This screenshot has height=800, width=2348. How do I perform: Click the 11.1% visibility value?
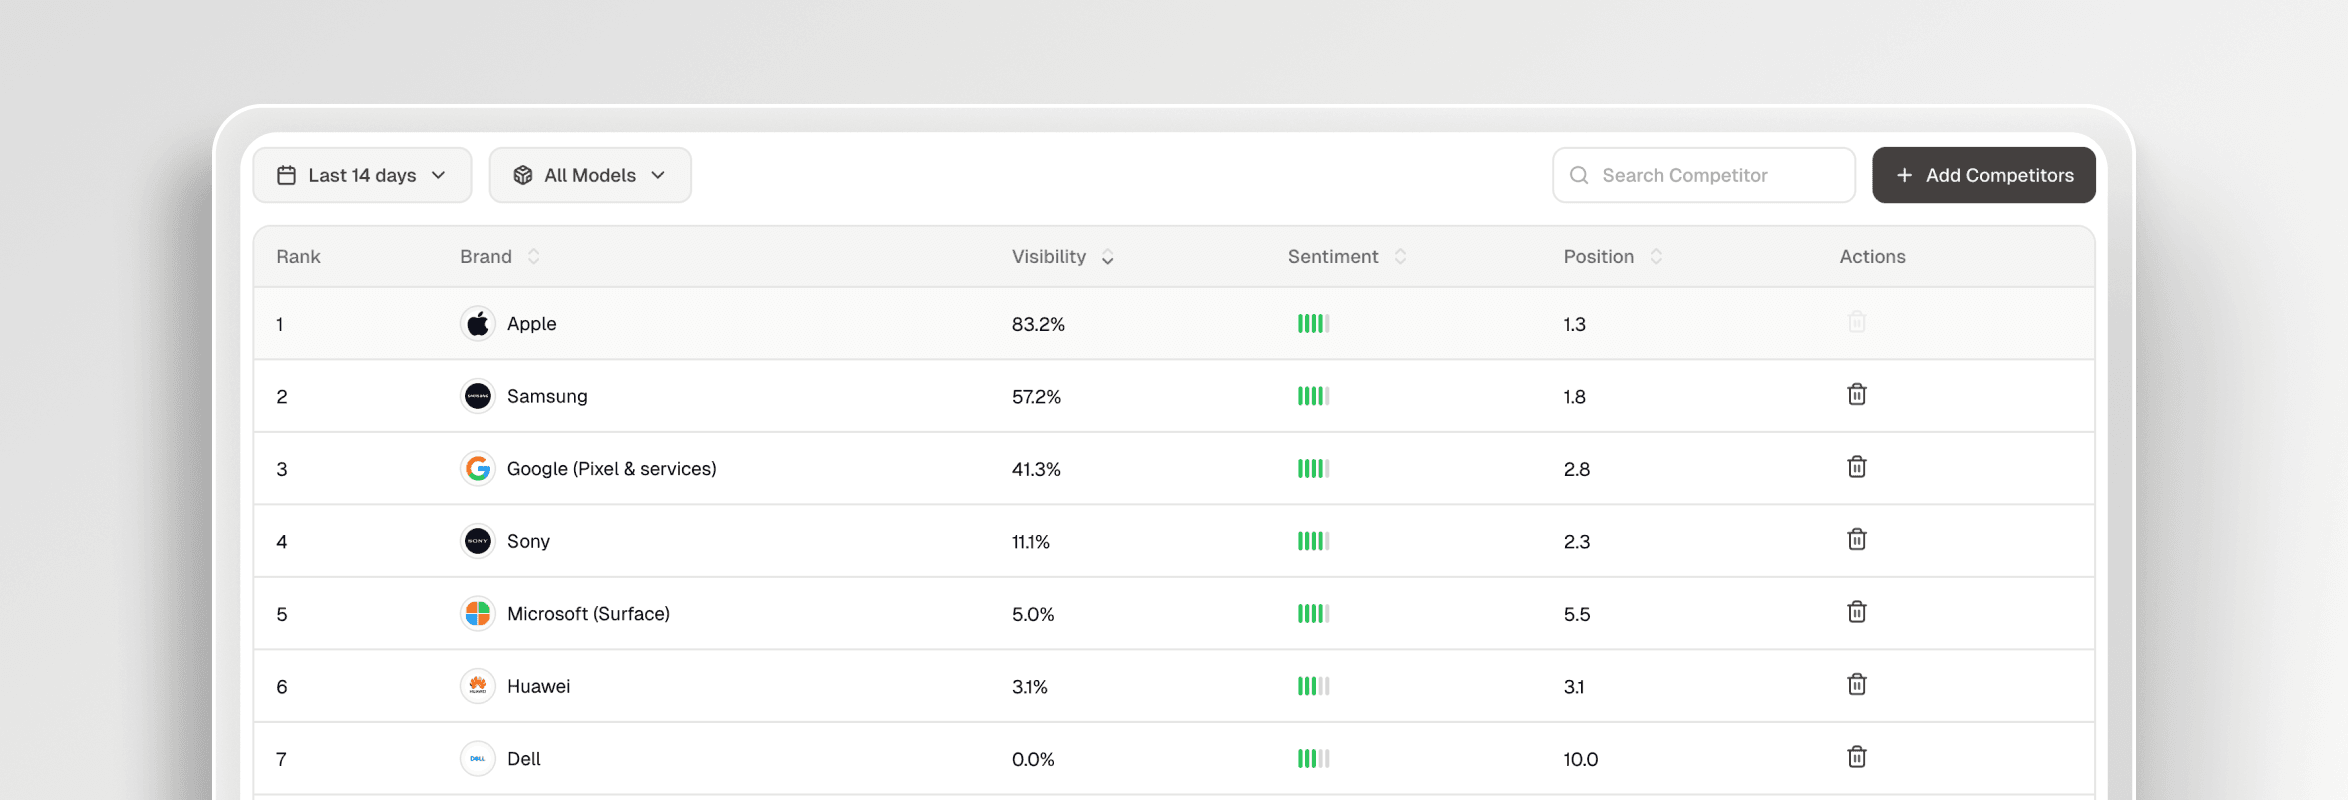[x=1031, y=542]
